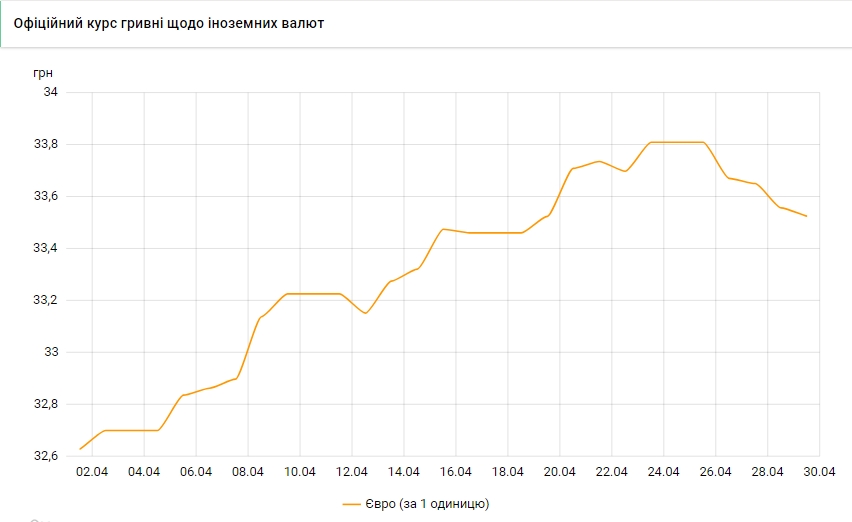Click the line's dip near 12.04
The width and height of the screenshot is (852, 522).
click(365, 313)
